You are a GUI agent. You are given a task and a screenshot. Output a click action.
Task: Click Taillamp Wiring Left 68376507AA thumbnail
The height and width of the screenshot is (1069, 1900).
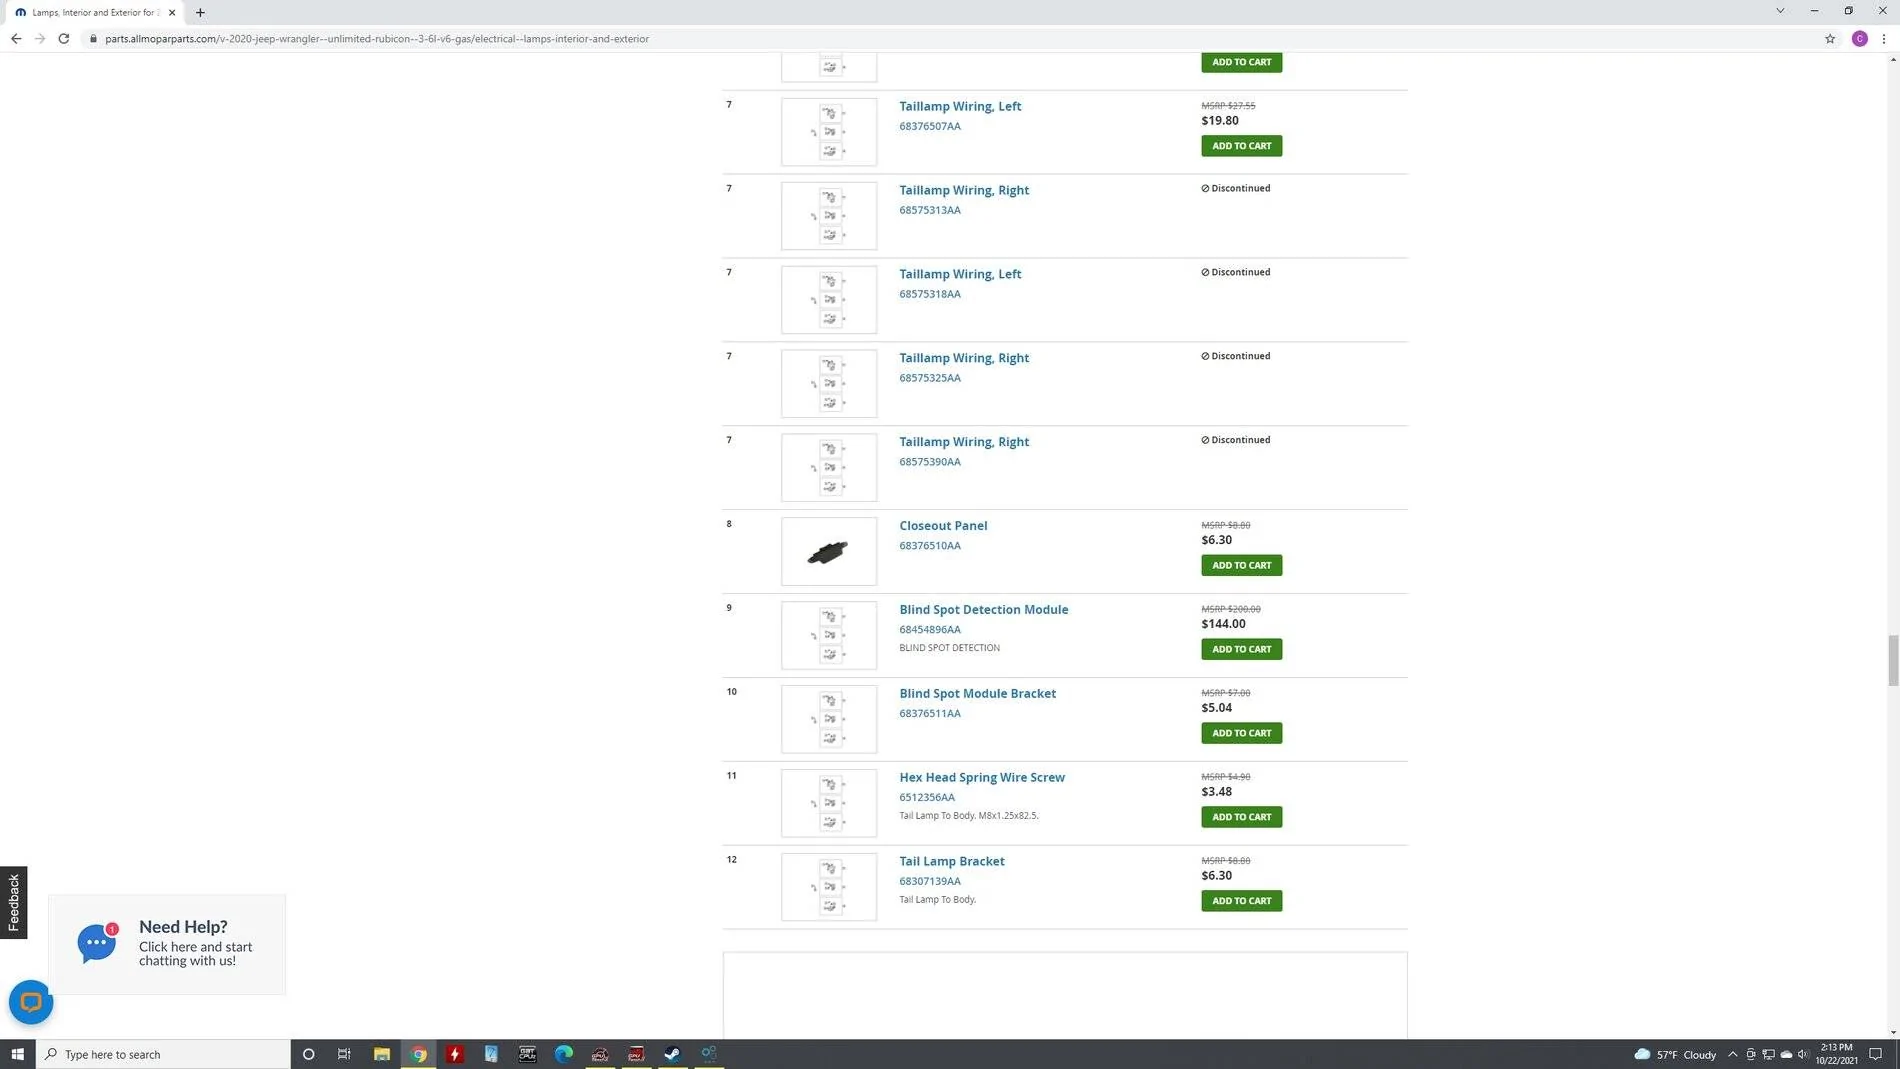coord(829,132)
